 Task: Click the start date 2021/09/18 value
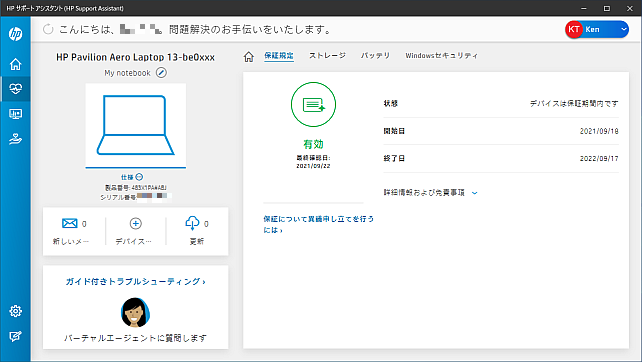pos(599,131)
